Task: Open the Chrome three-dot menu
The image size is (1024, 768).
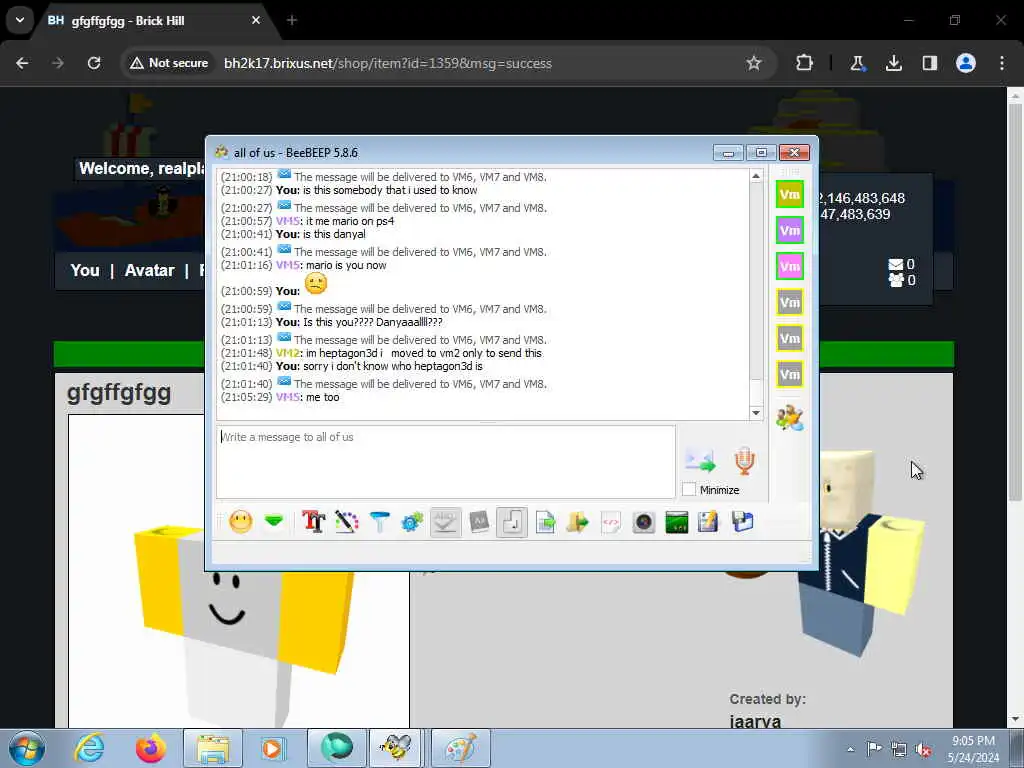Action: click(x=1002, y=63)
